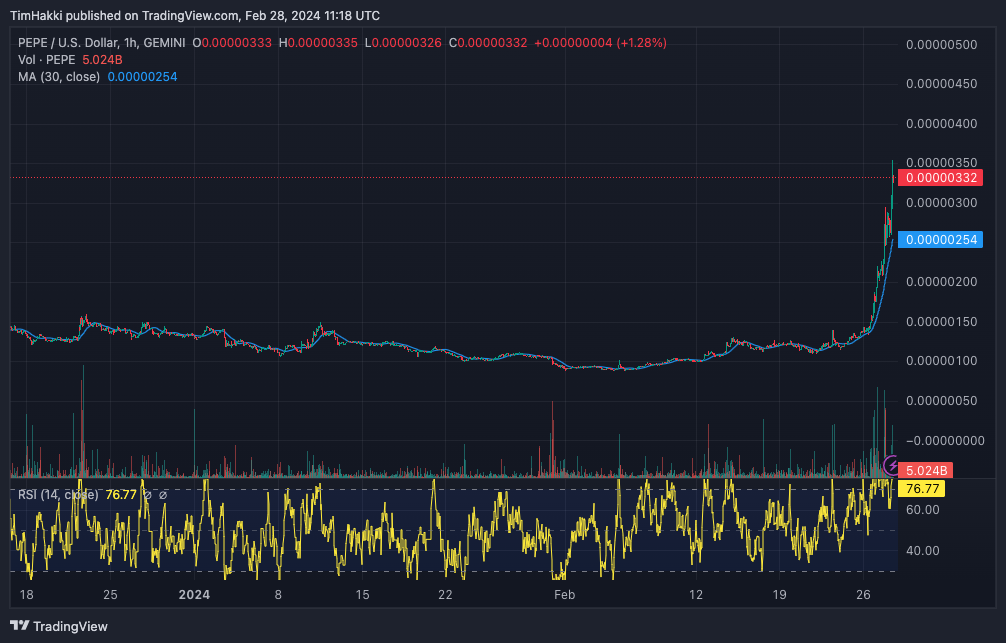Click the '2024' marker on time axis
This screenshot has width=1006, height=643.
pyautogui.click(x=193, y=595)
